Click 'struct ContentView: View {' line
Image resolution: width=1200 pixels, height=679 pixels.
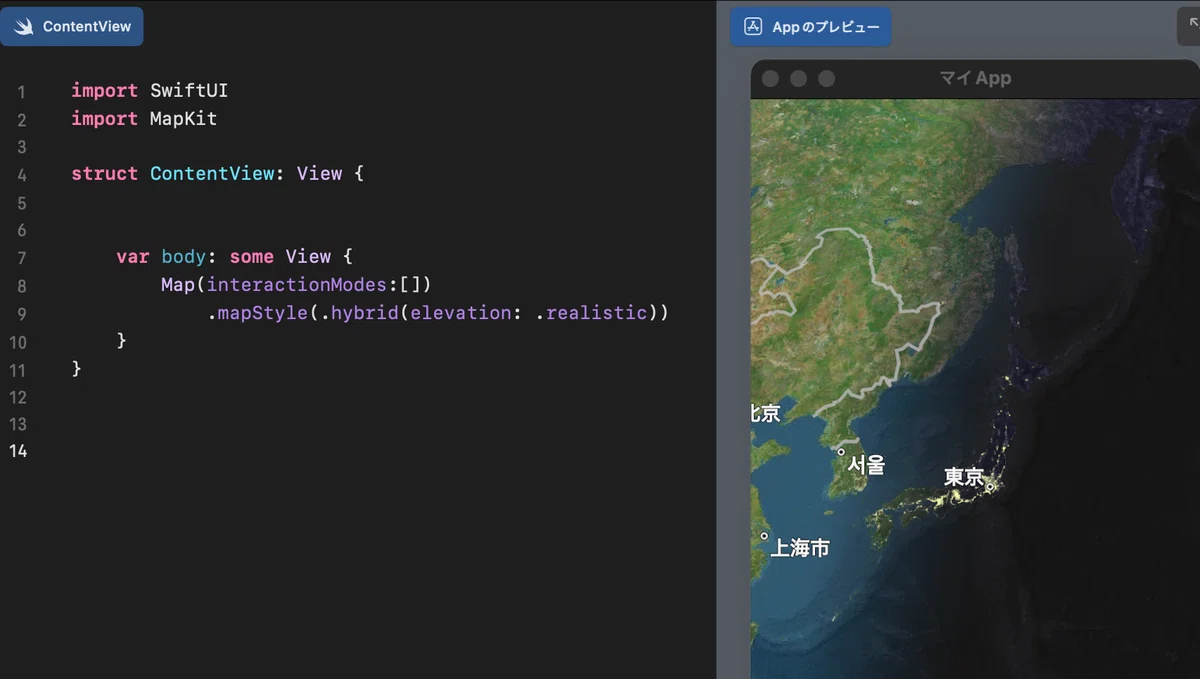point(218,173)
